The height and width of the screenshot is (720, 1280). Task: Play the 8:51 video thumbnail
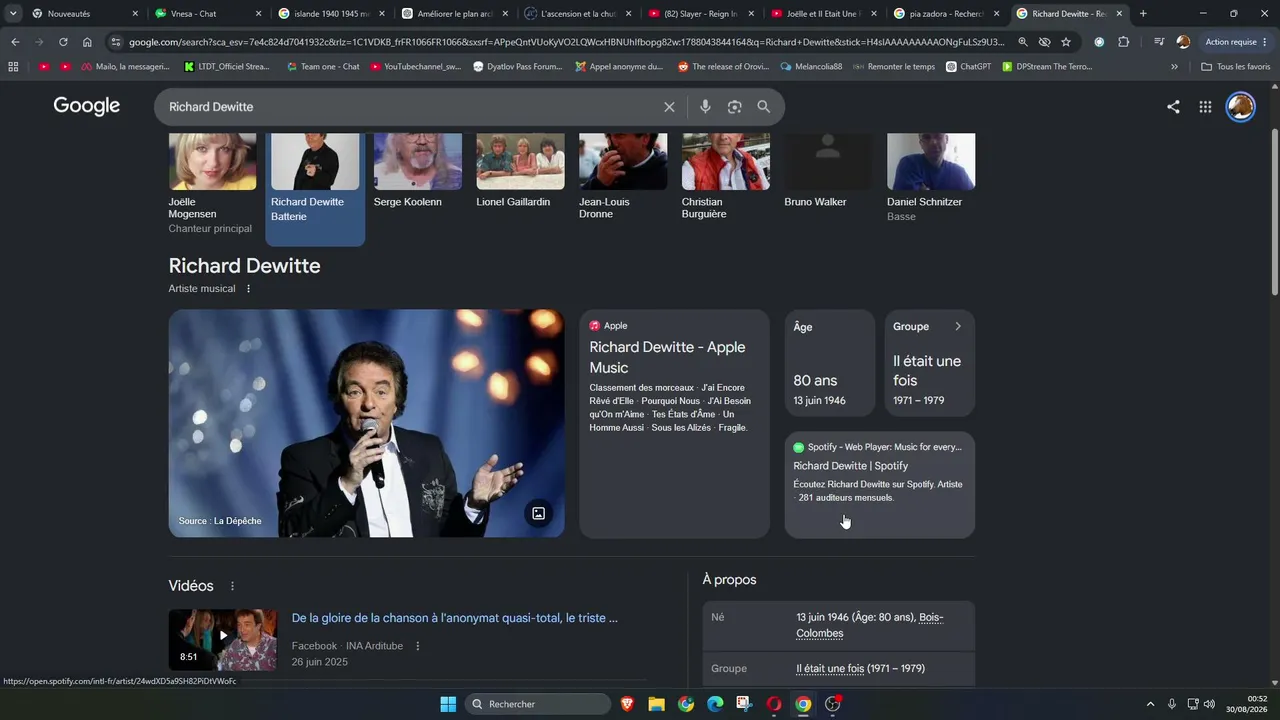223,640
